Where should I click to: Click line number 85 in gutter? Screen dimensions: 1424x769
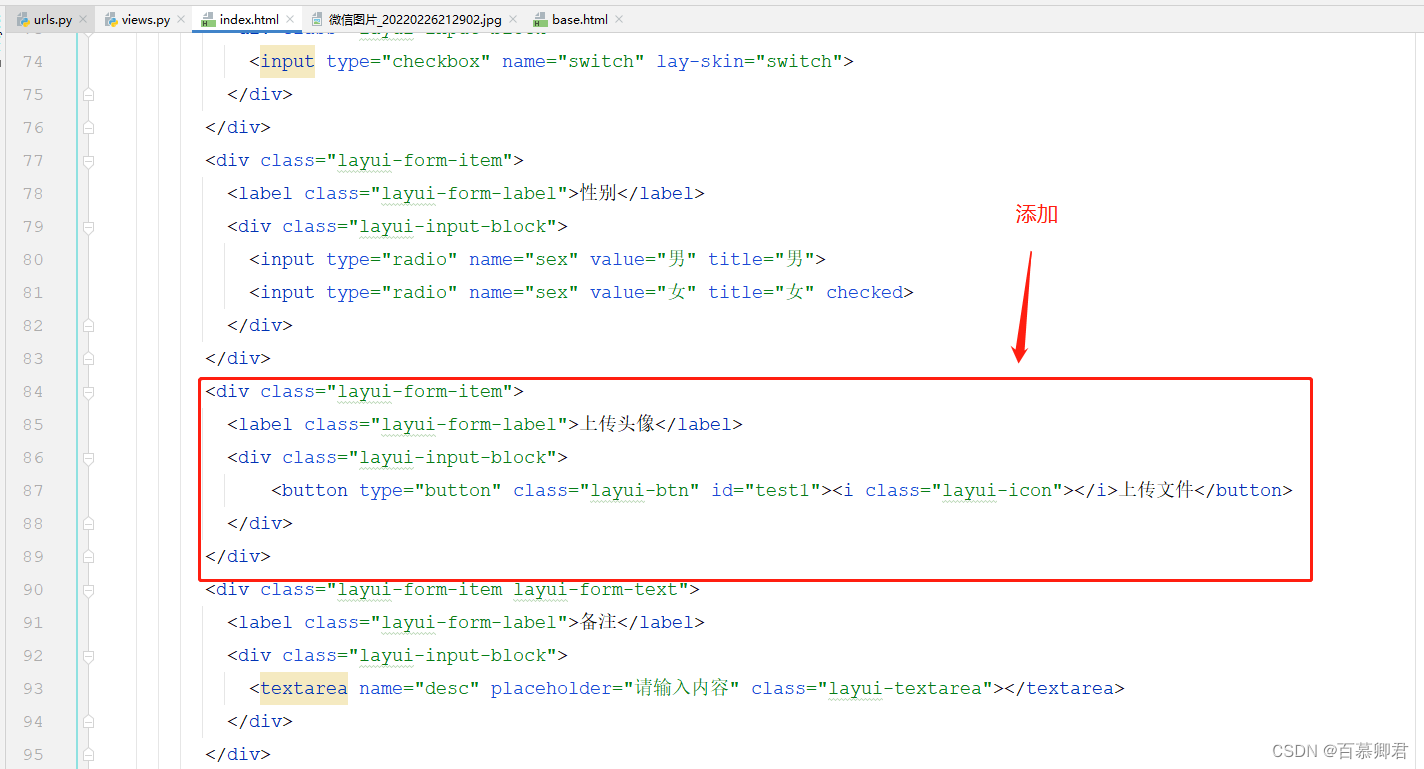pyautogui.click(x=33, y=425)
